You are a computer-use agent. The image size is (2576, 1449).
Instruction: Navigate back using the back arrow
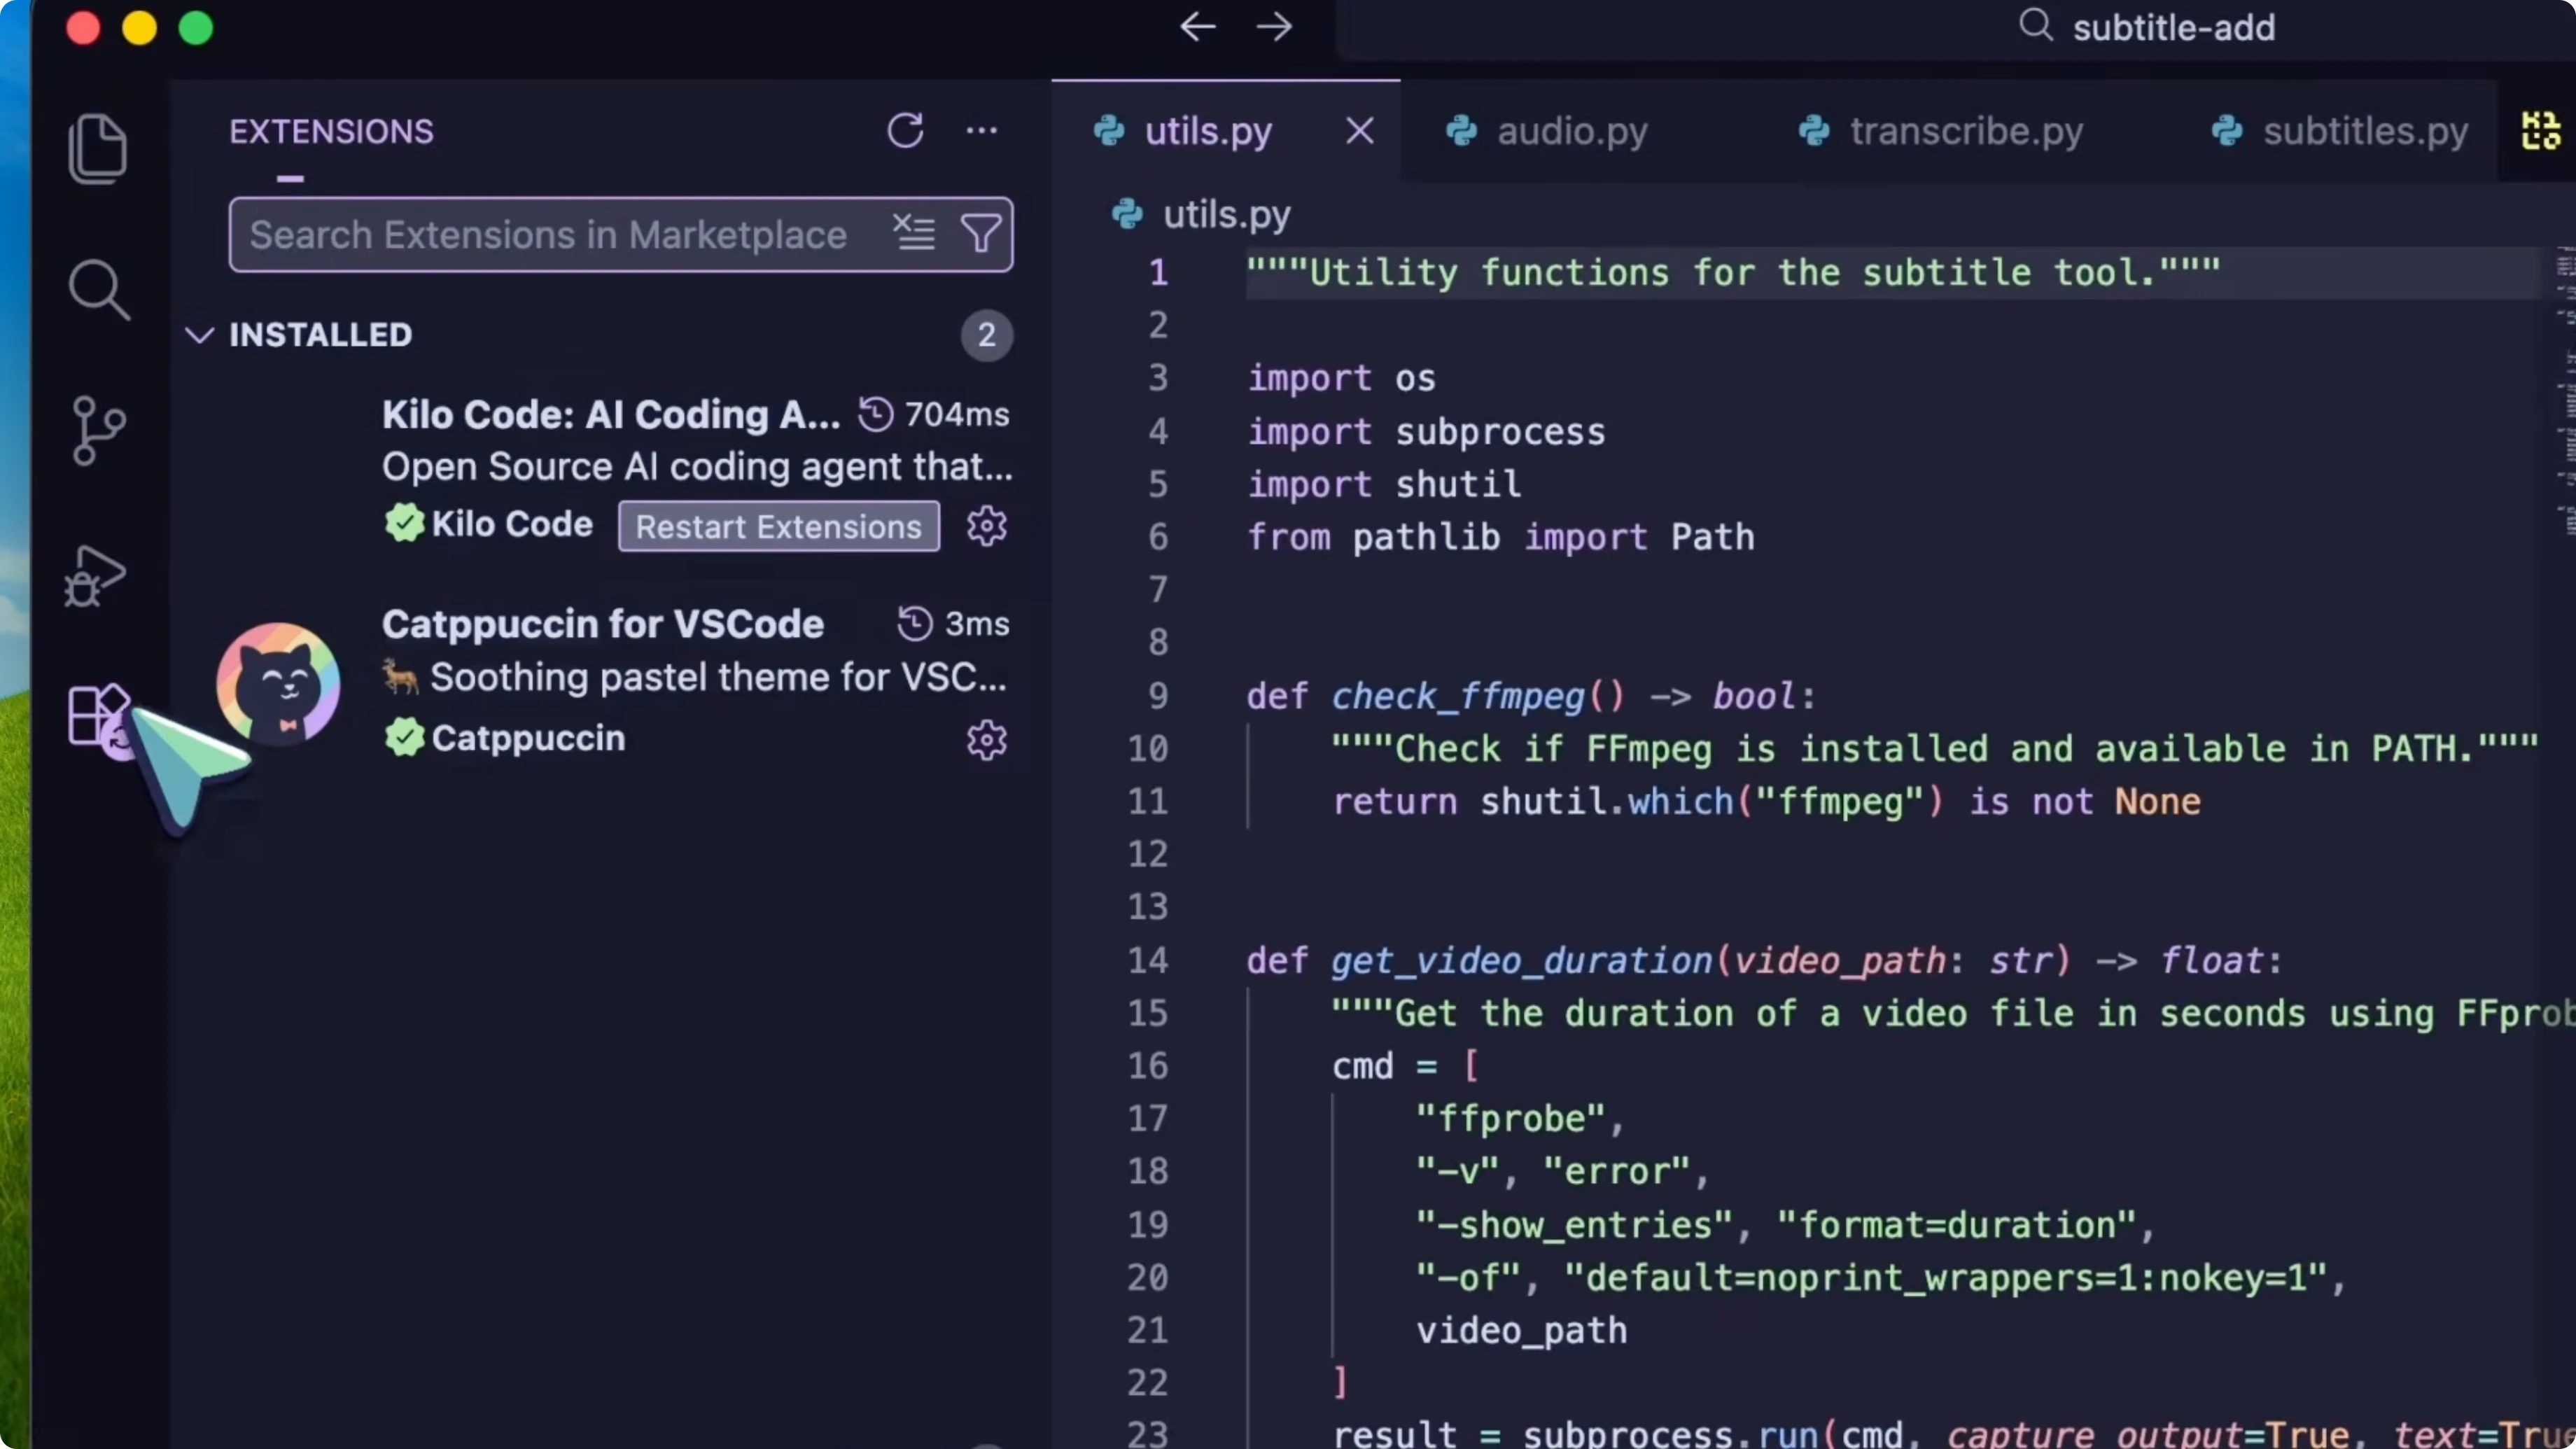(x=1196, y=27)
